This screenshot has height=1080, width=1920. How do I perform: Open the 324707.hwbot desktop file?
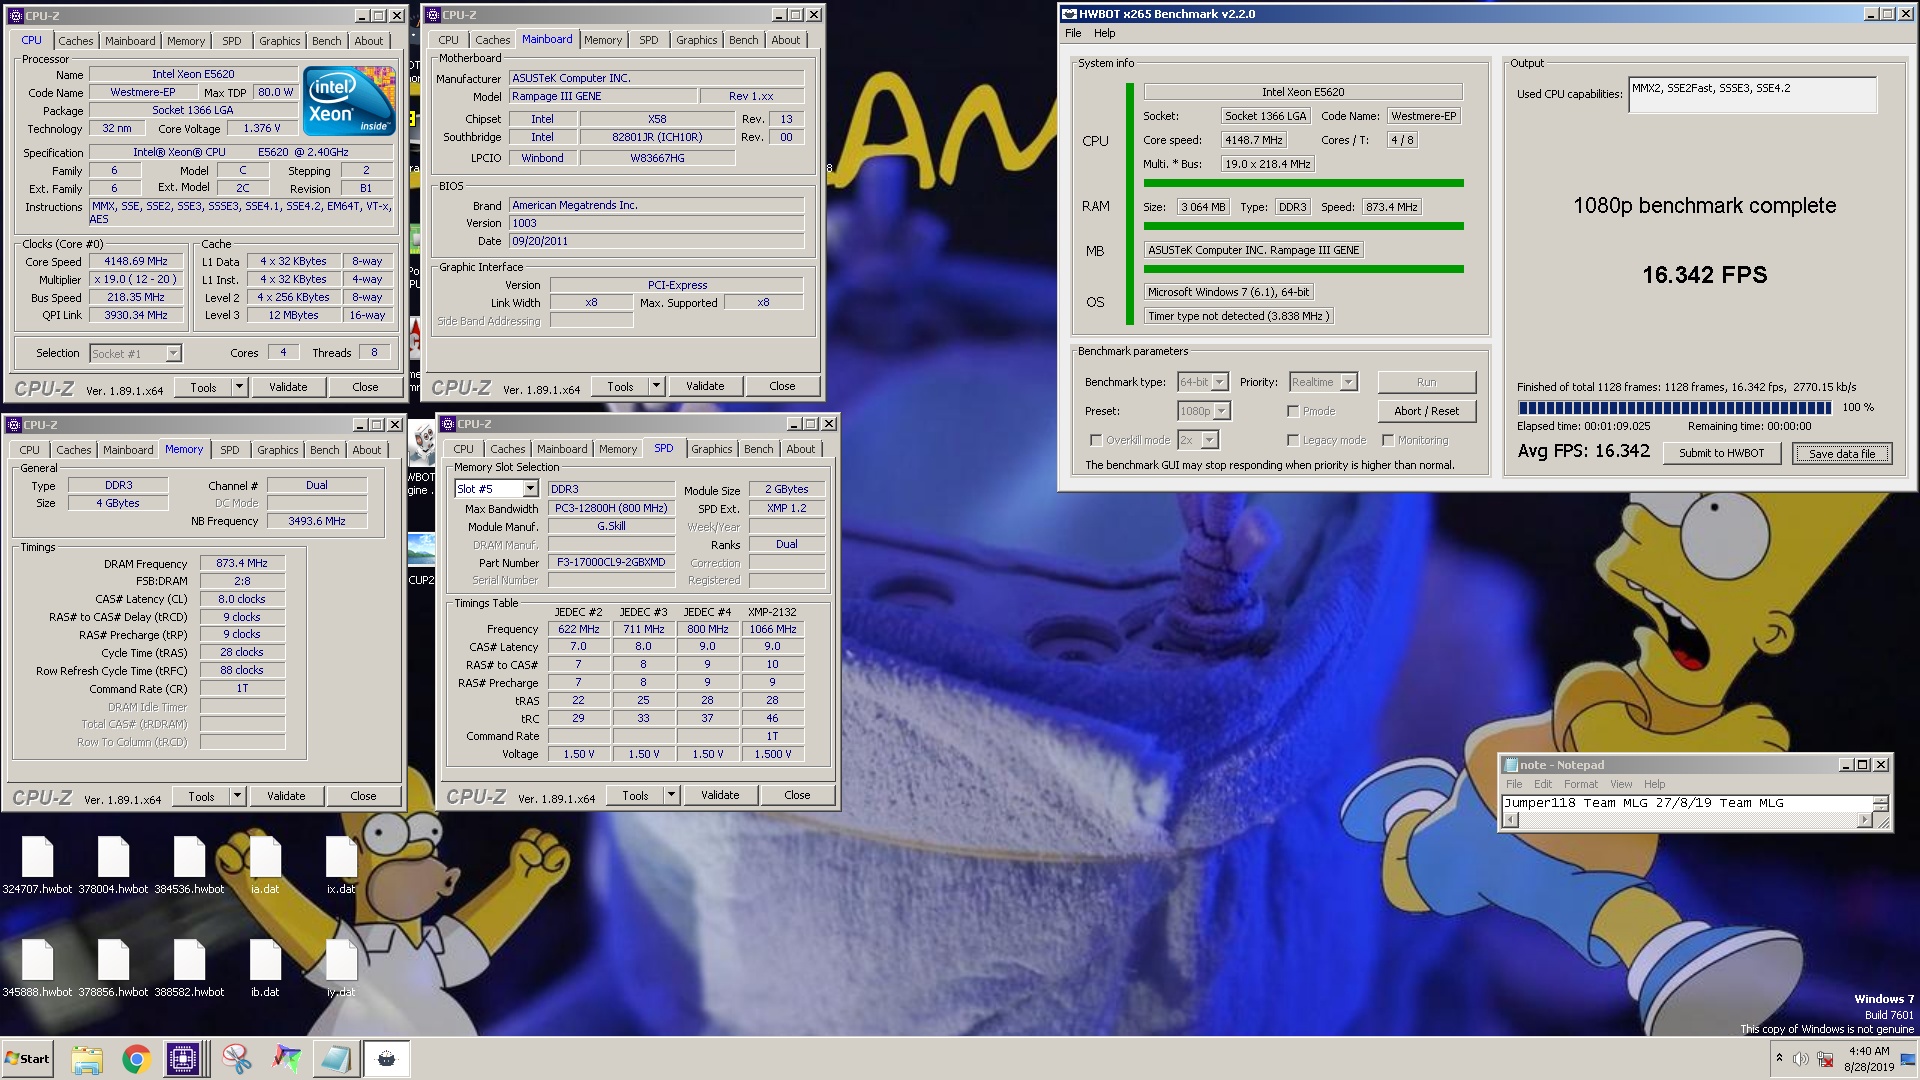pos(37,865)
